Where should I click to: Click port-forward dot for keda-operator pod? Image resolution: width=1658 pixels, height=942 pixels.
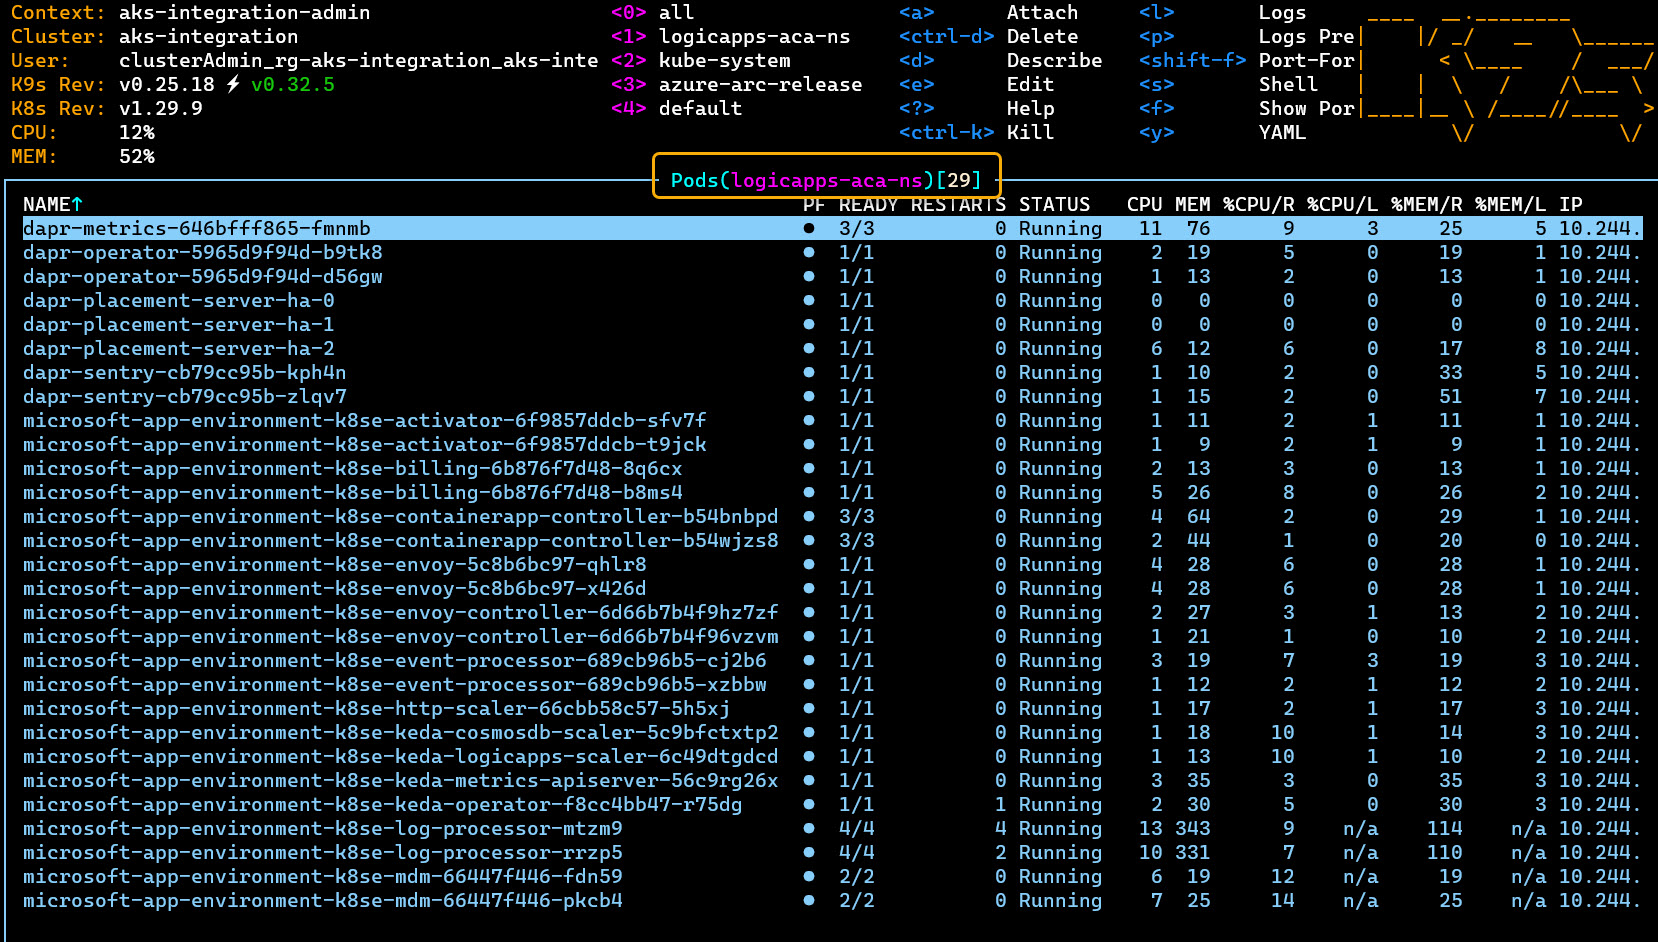(x=808, y=805)
